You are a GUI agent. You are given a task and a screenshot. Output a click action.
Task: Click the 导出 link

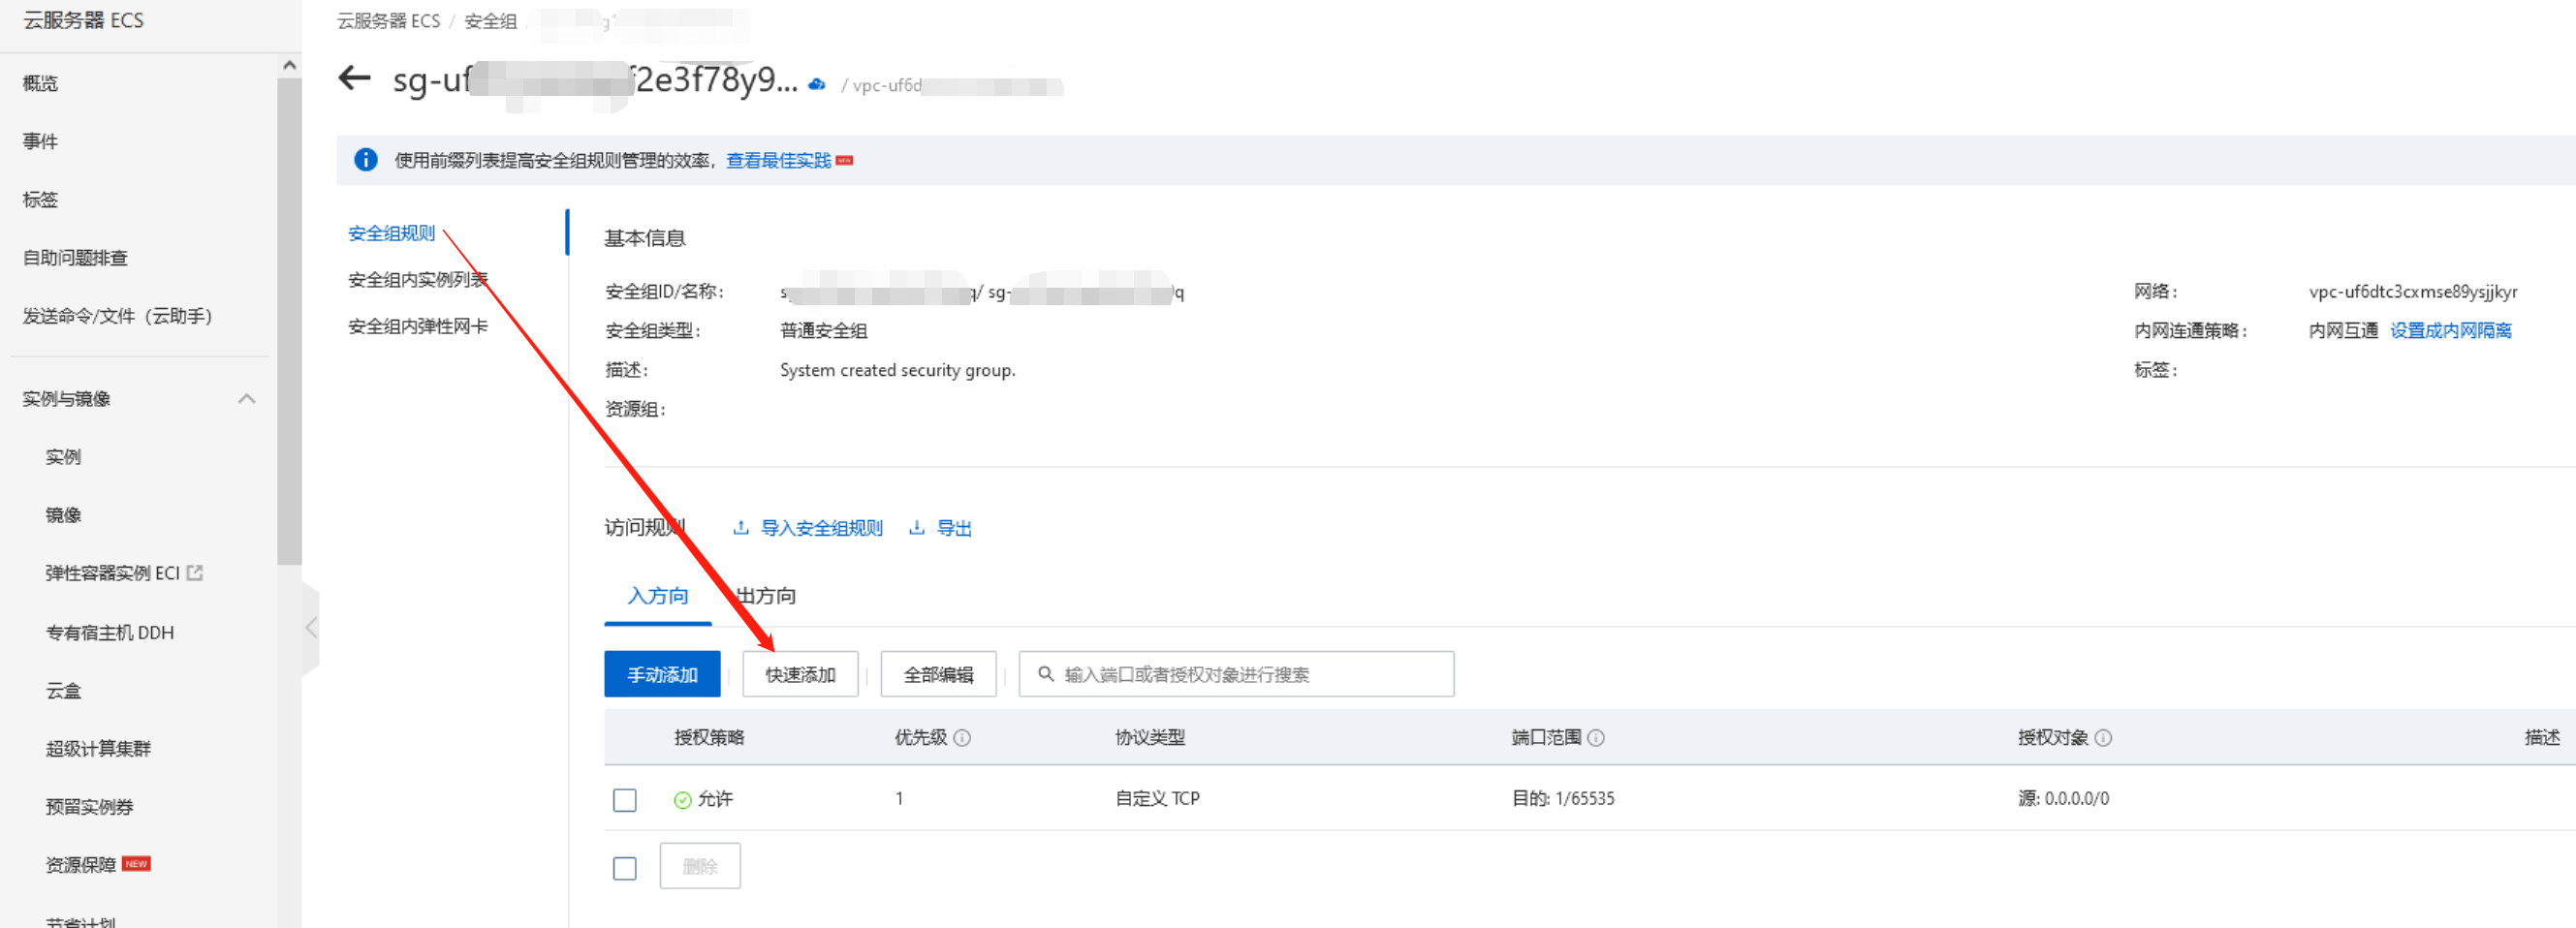coord(954,528)
